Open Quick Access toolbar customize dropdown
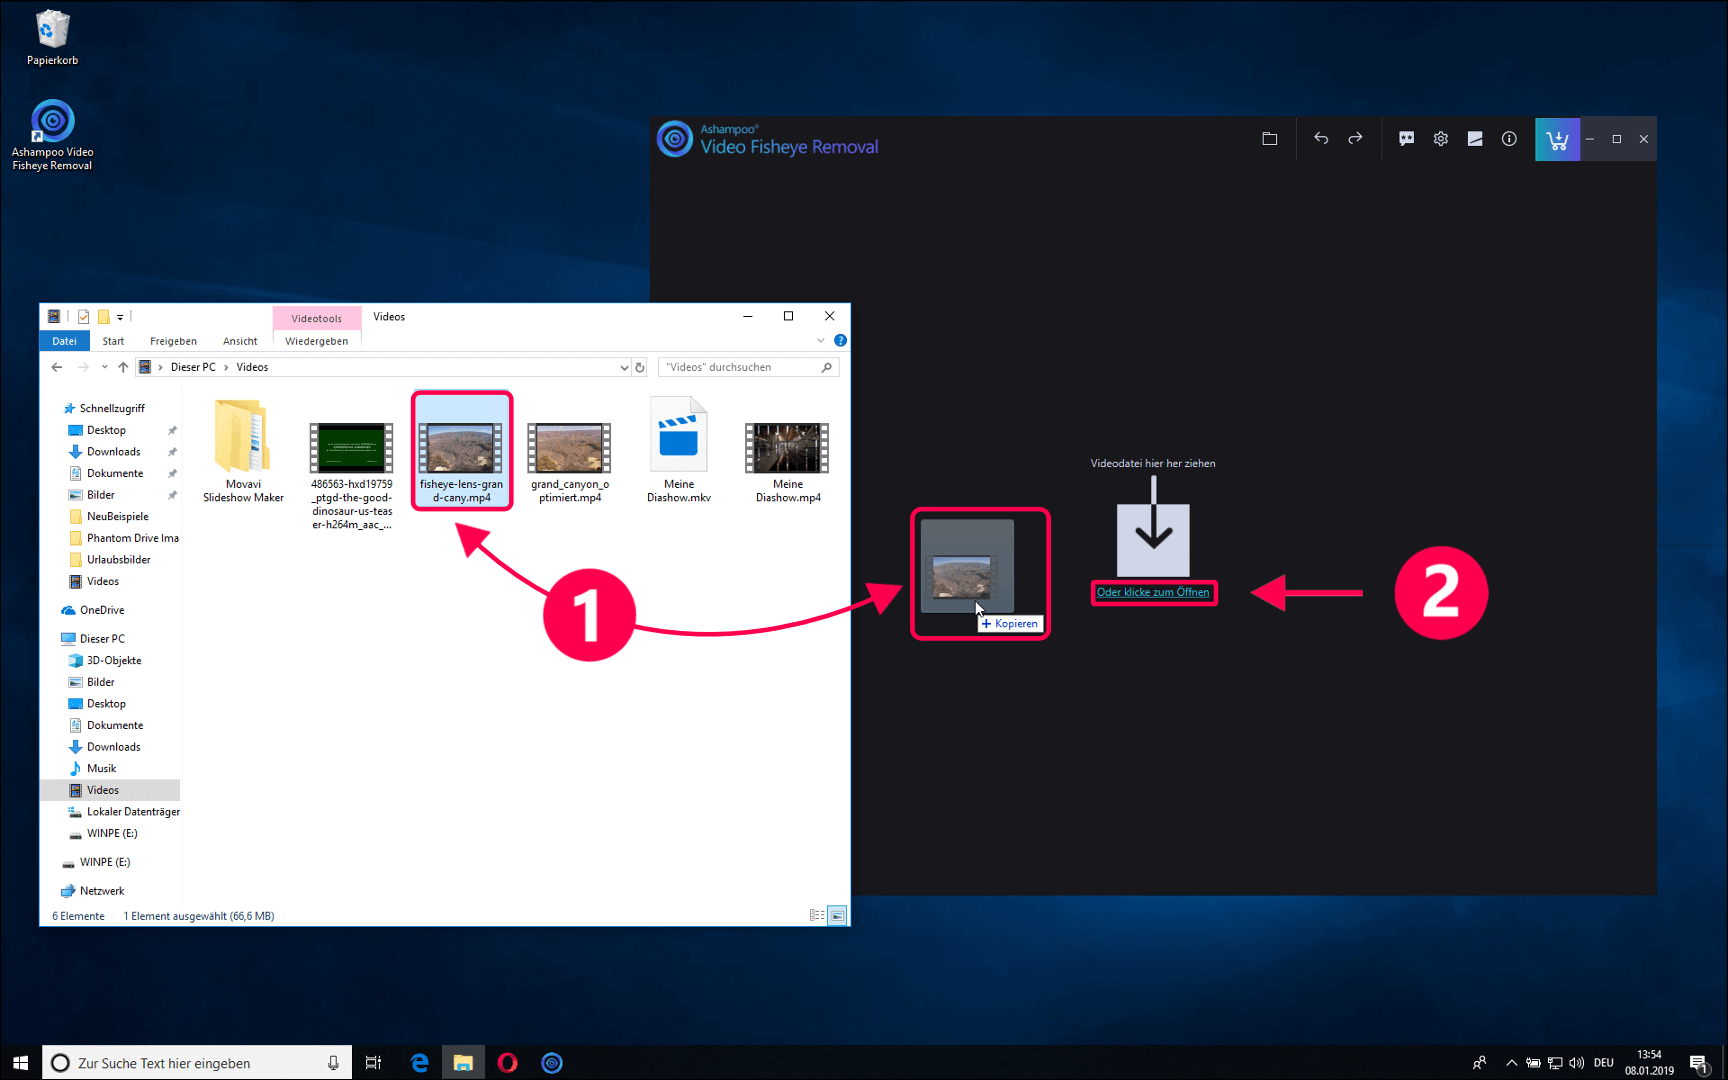 click(x=120, y=317)
